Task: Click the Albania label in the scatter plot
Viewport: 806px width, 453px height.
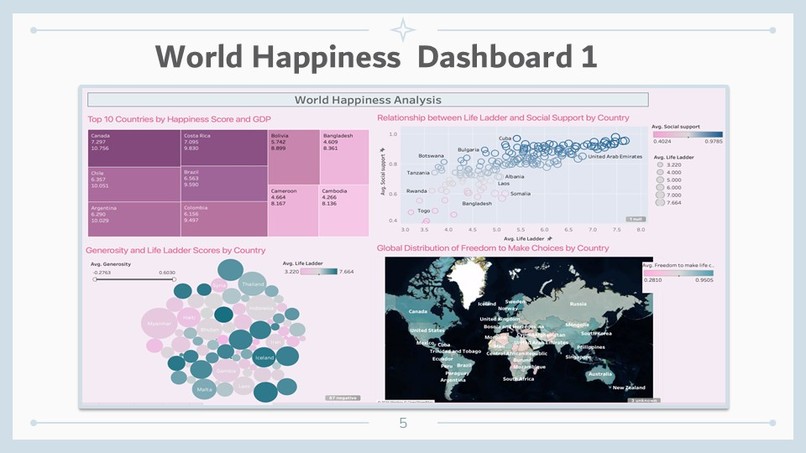Action: point(515,176)
